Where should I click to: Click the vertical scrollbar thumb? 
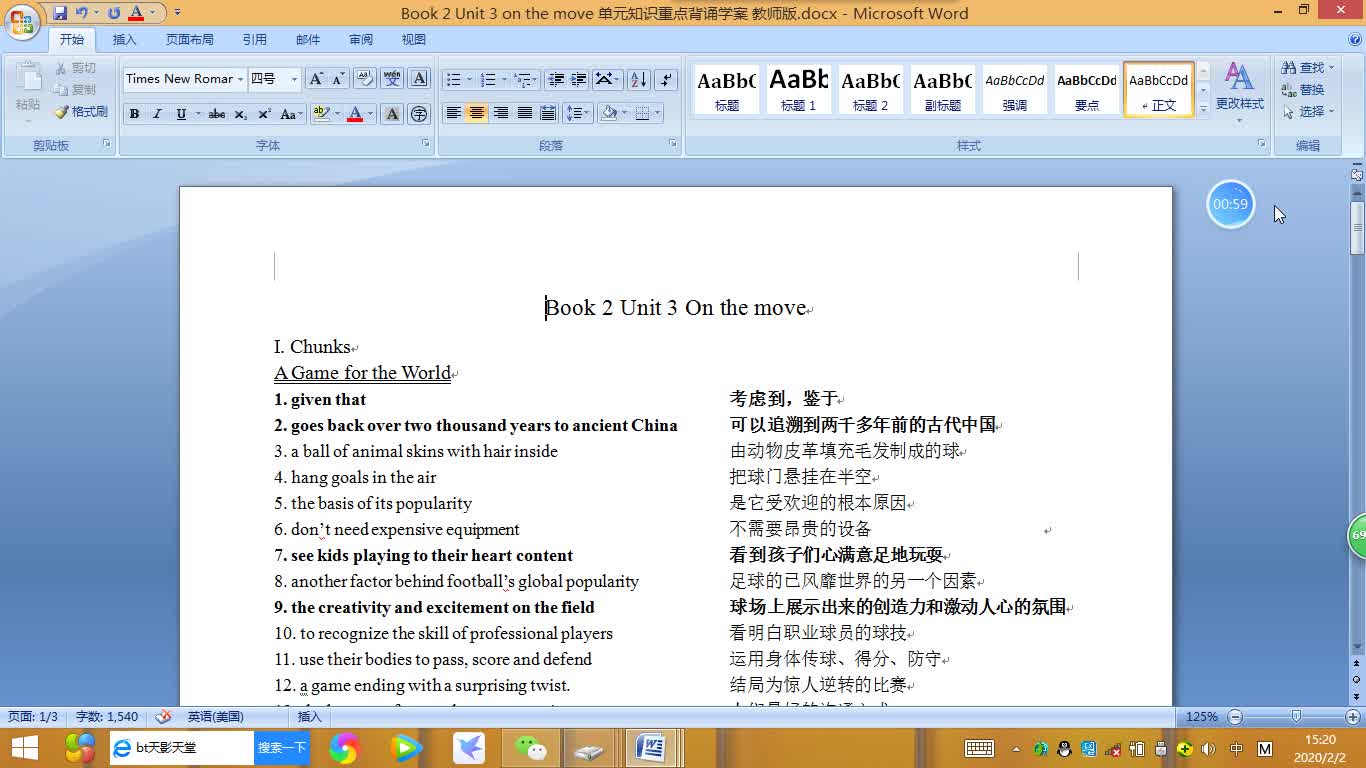coord(1357,227)
